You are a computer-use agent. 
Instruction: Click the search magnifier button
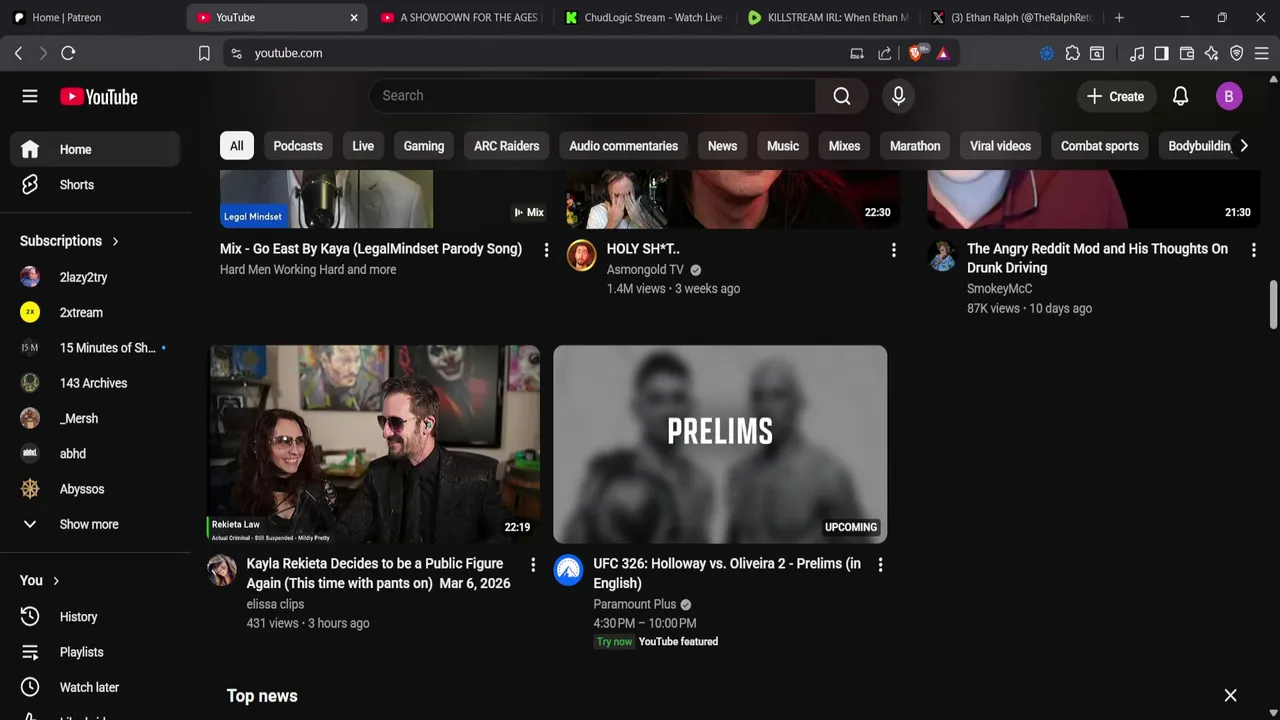(x=842, y=96)
